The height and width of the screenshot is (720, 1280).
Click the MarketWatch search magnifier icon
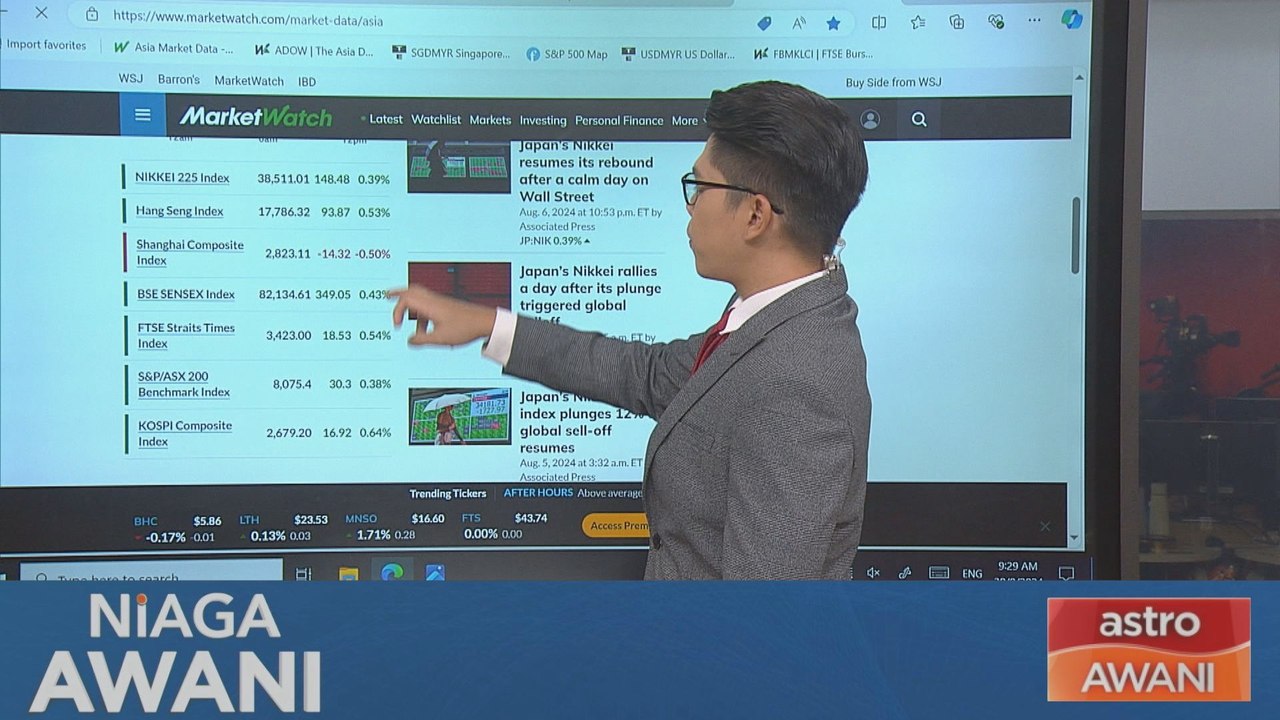[x=919, y=120]
